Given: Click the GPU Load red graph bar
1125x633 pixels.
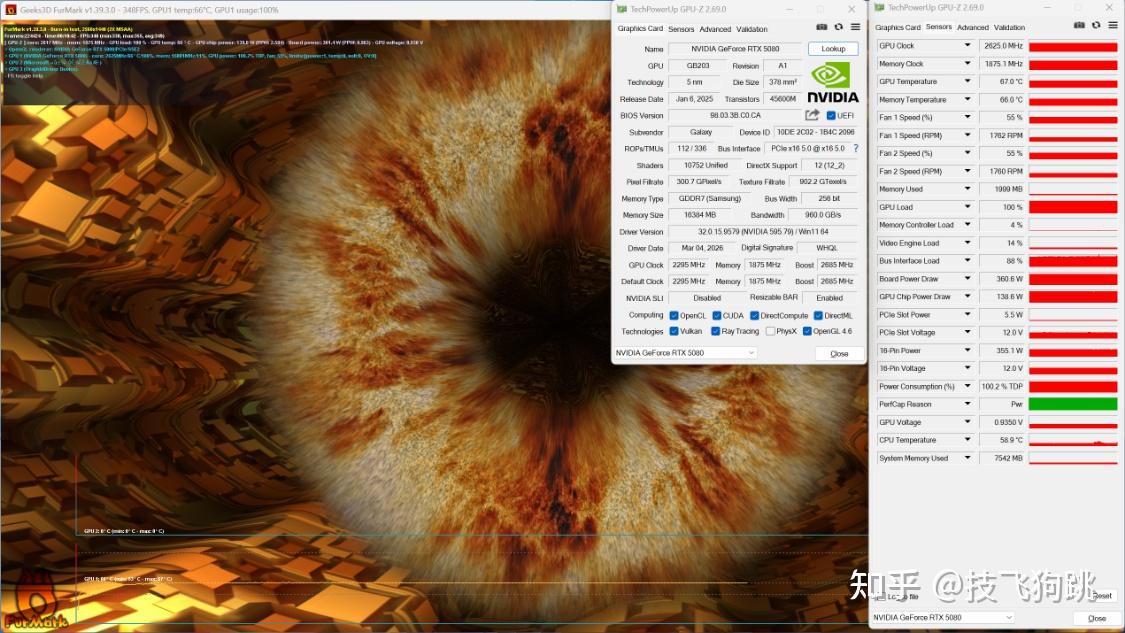Looking at the screenshot, I should pyautogui.click(x=1073, y=207).
